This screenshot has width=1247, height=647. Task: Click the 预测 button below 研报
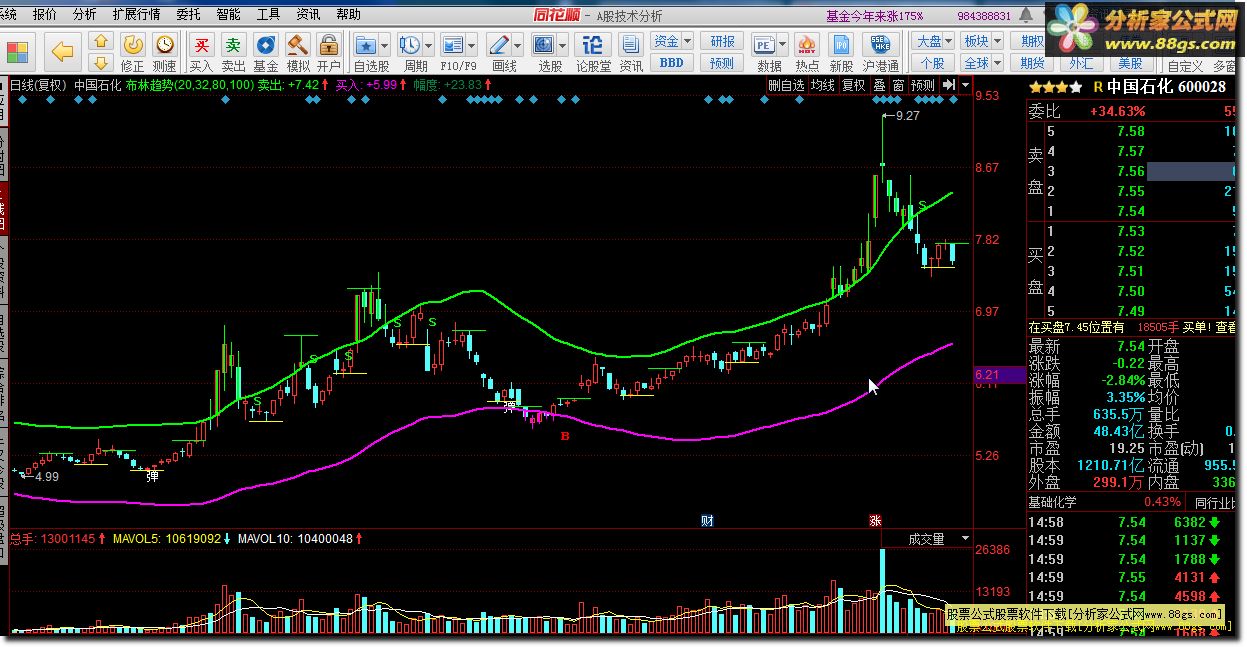click(722, 62)
